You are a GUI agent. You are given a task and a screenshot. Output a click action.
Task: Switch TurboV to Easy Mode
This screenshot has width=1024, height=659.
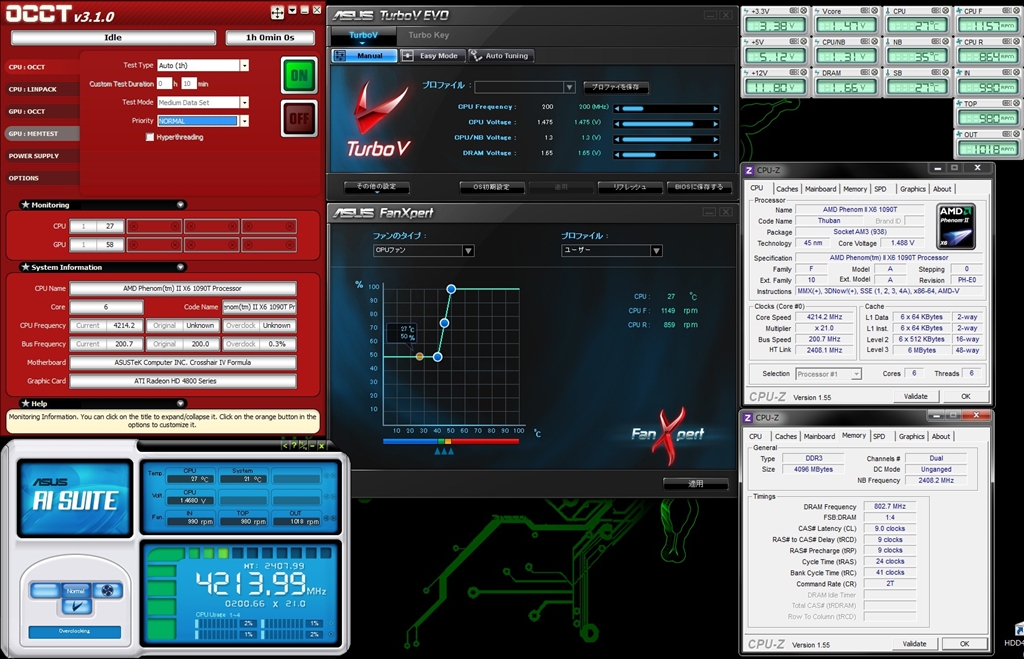click(432, 56)
